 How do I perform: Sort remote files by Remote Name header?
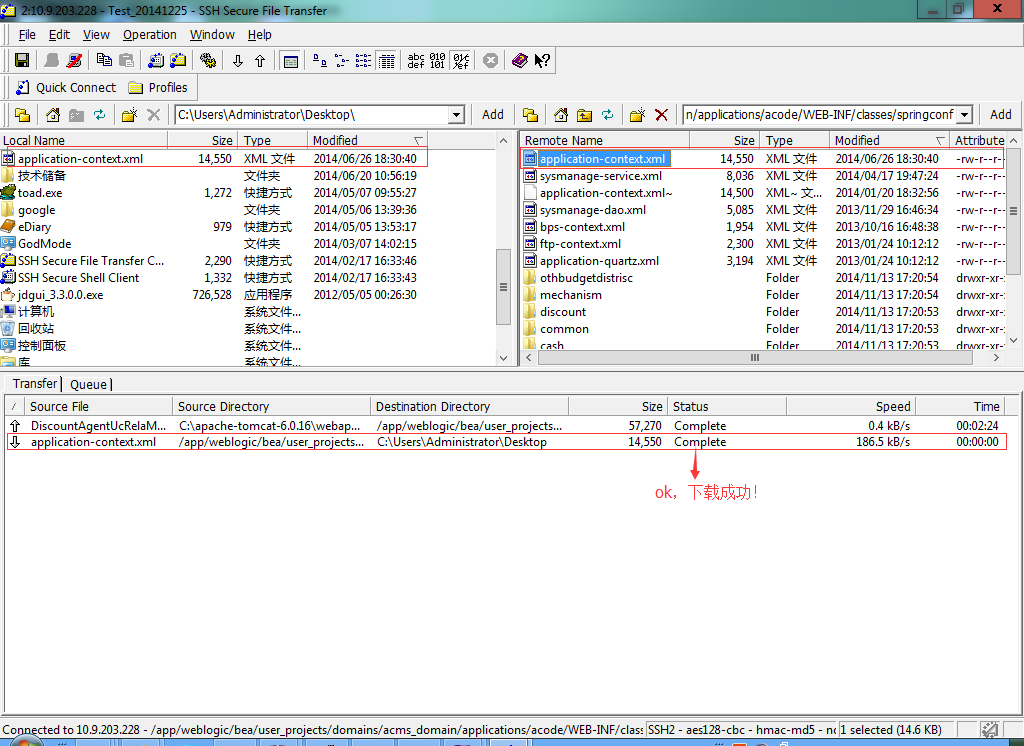coord(604,140)
